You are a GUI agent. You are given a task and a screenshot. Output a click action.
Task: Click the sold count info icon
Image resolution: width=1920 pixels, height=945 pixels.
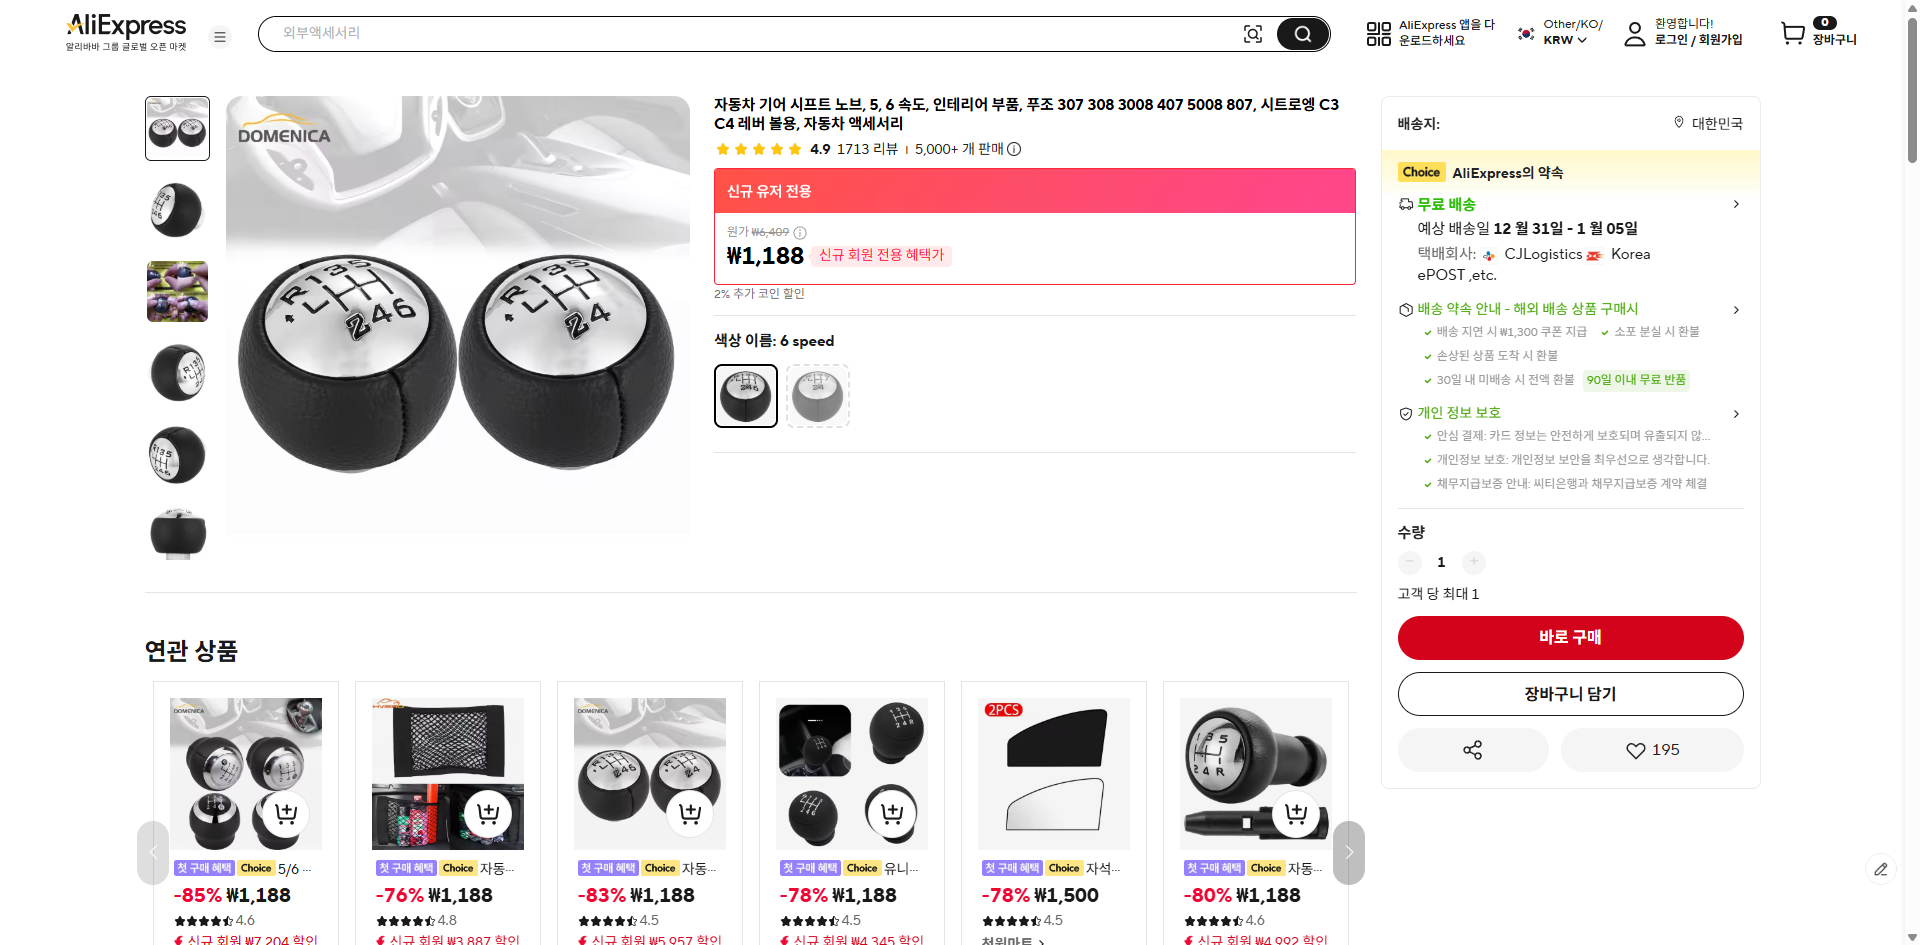pyautogui.click(x=1014, y=149)
